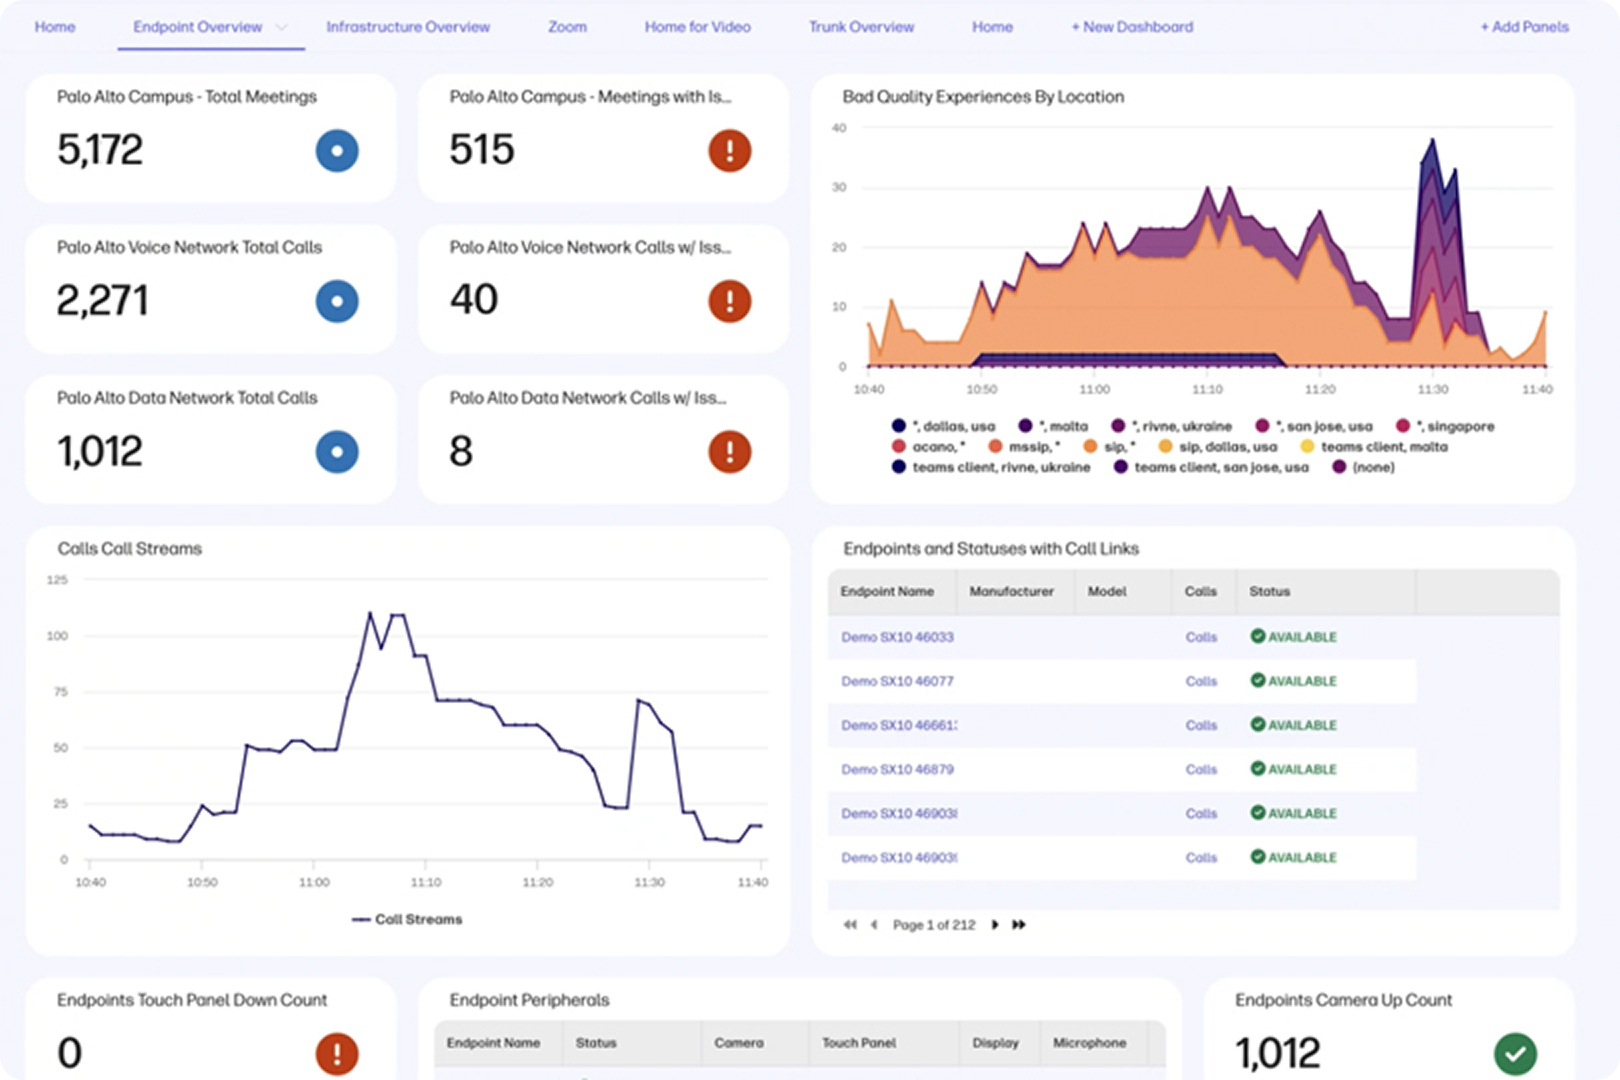Click the Add Panels button
The width and height of the screenshot is (1620, 1080).
(1524, 27)
